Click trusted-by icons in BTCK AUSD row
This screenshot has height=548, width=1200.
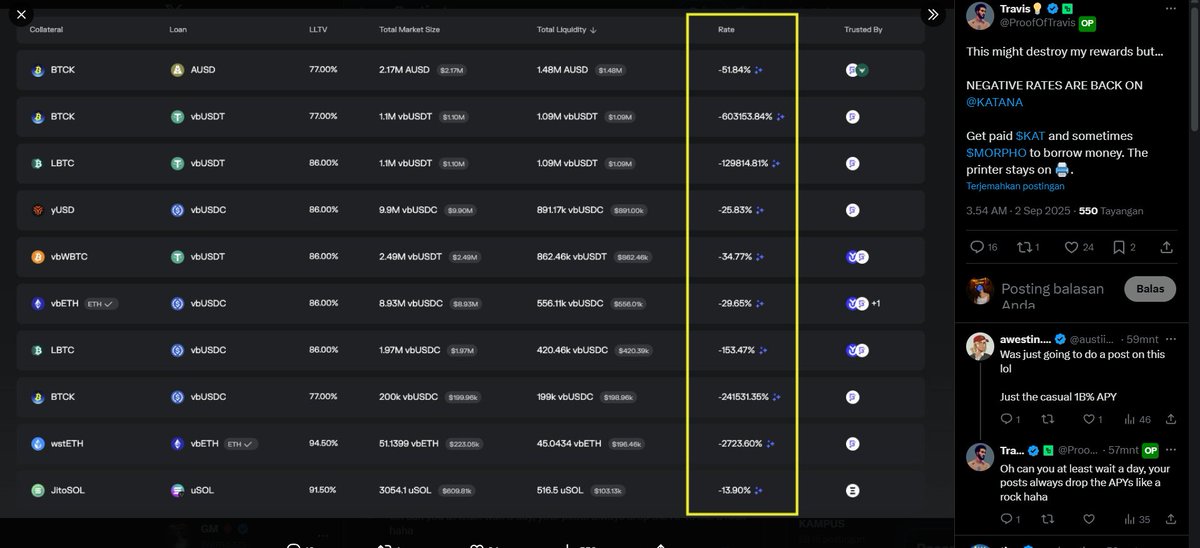(x=856, y=70)
